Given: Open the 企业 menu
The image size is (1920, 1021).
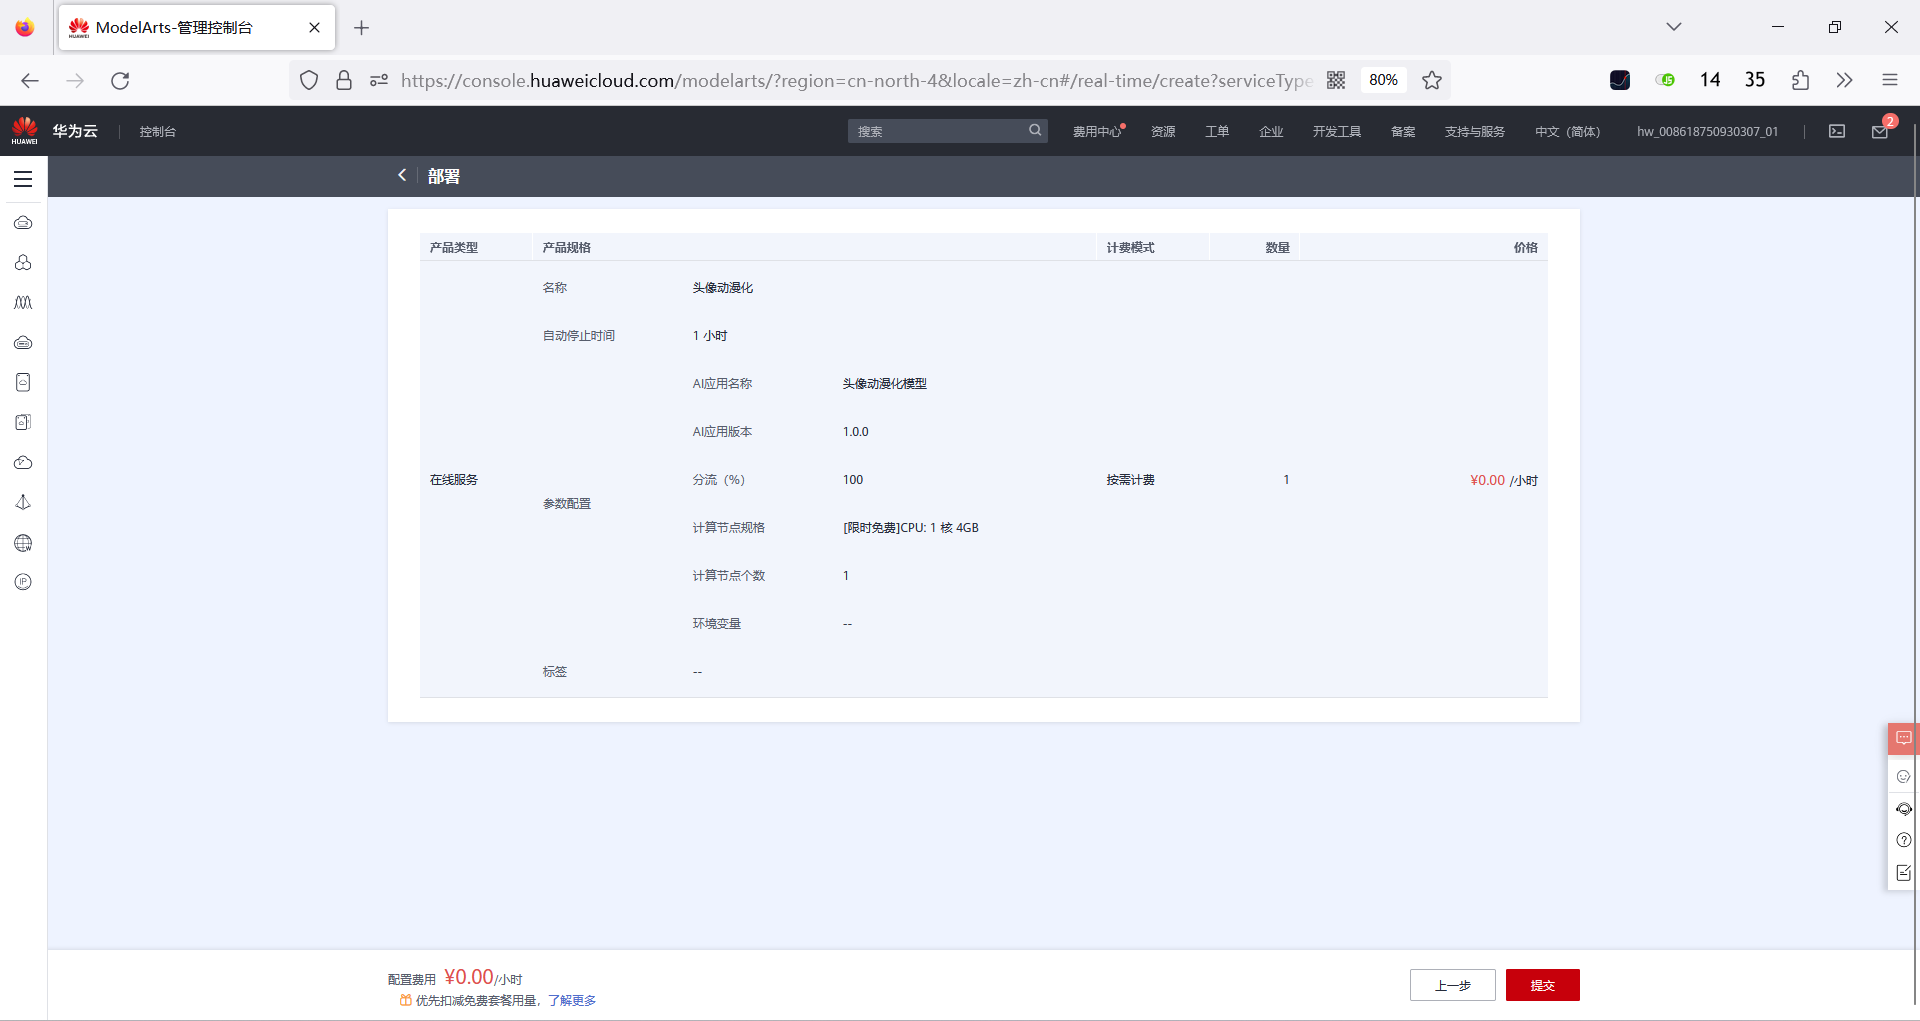Looking at the screenshot, I should coord(1271,131).
